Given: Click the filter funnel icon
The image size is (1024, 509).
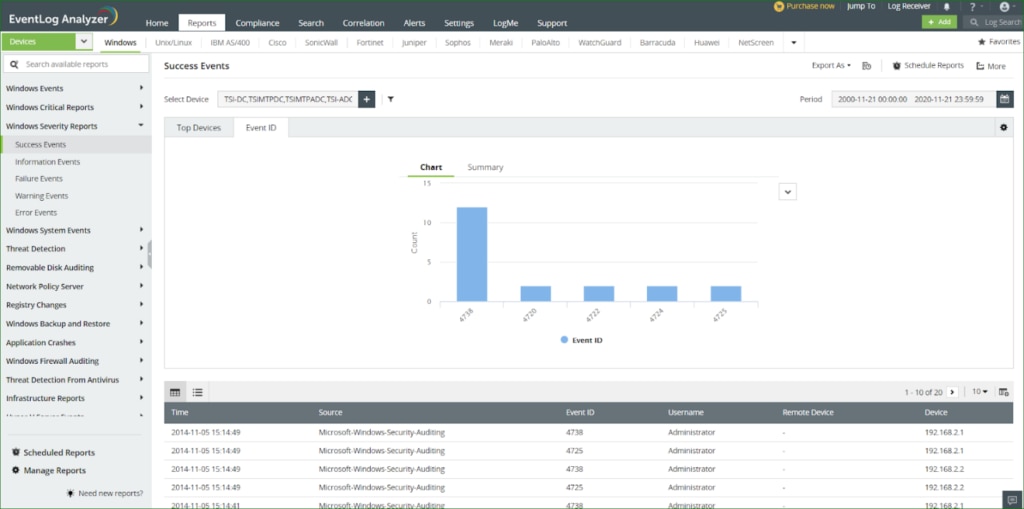Looking at the screenshot, I should 391,99.
